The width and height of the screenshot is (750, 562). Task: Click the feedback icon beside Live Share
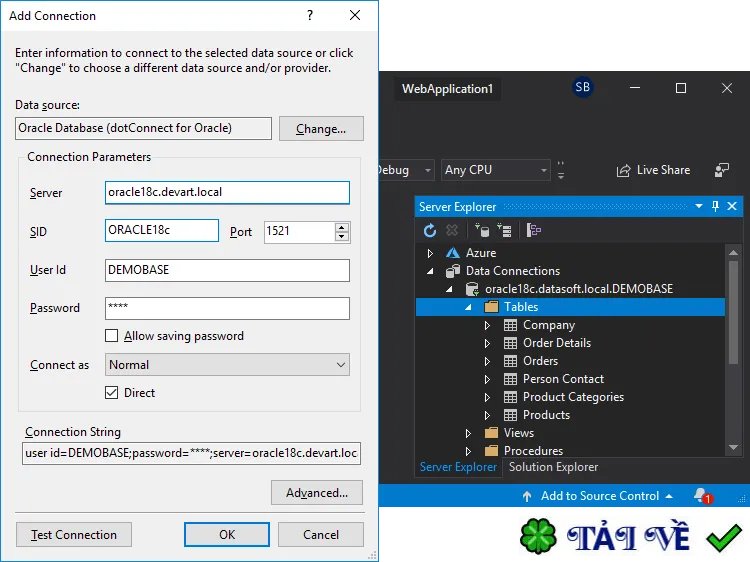[x=721, y=170]
